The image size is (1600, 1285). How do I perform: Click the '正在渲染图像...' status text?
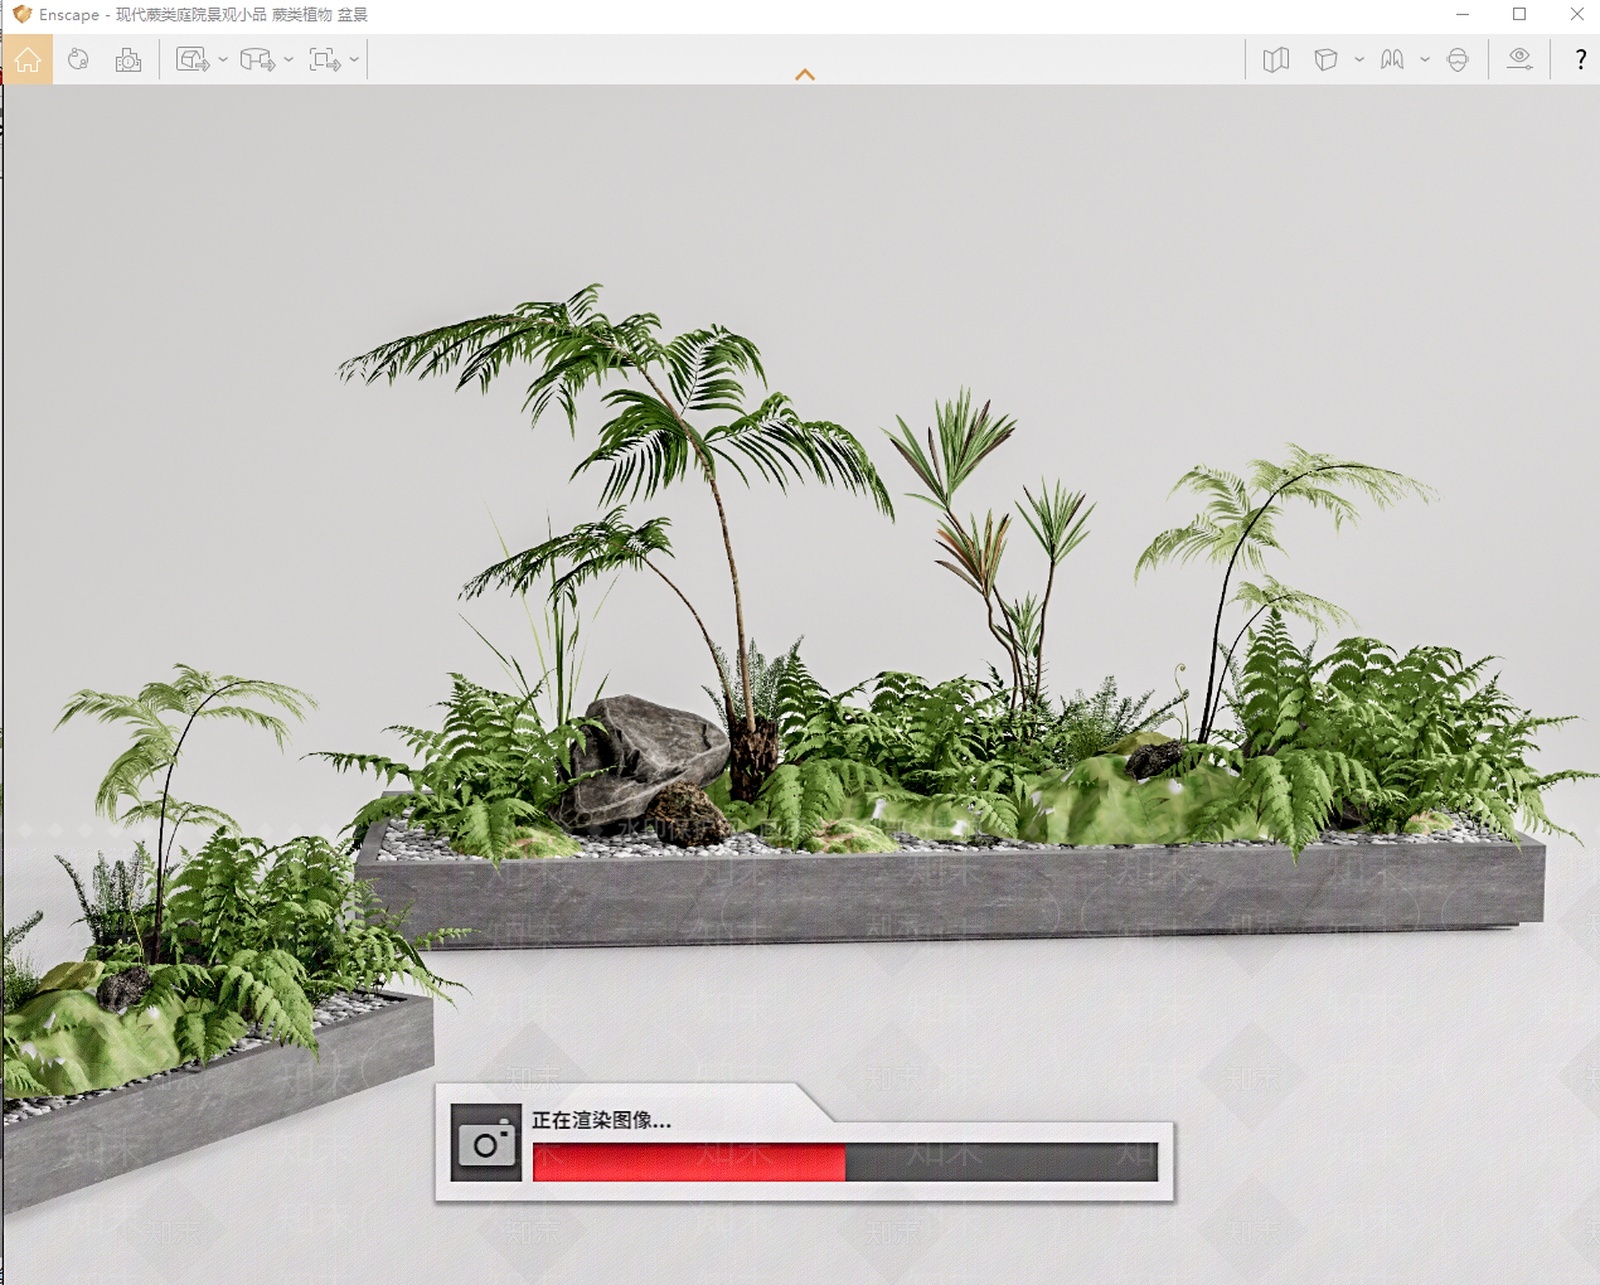(x=601, y=1120)
